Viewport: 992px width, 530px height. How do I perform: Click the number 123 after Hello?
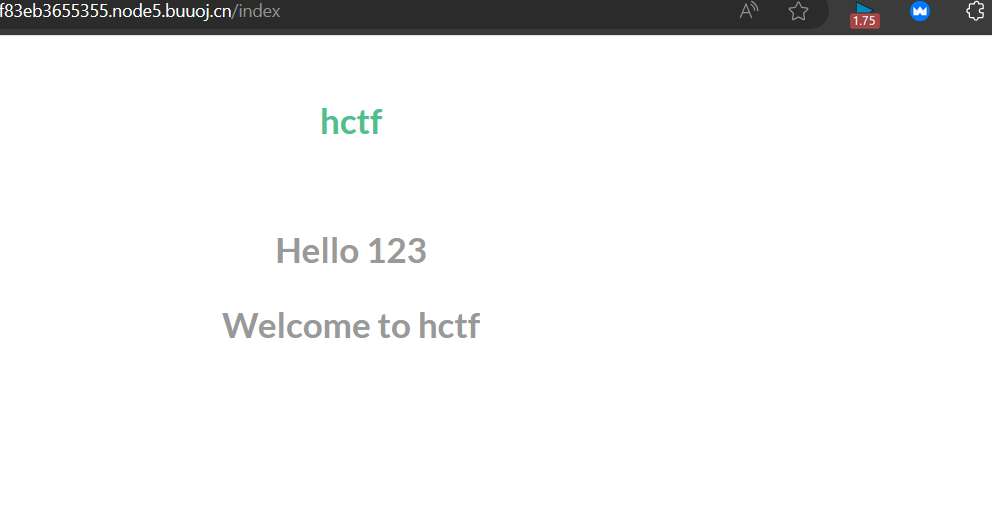397,250
